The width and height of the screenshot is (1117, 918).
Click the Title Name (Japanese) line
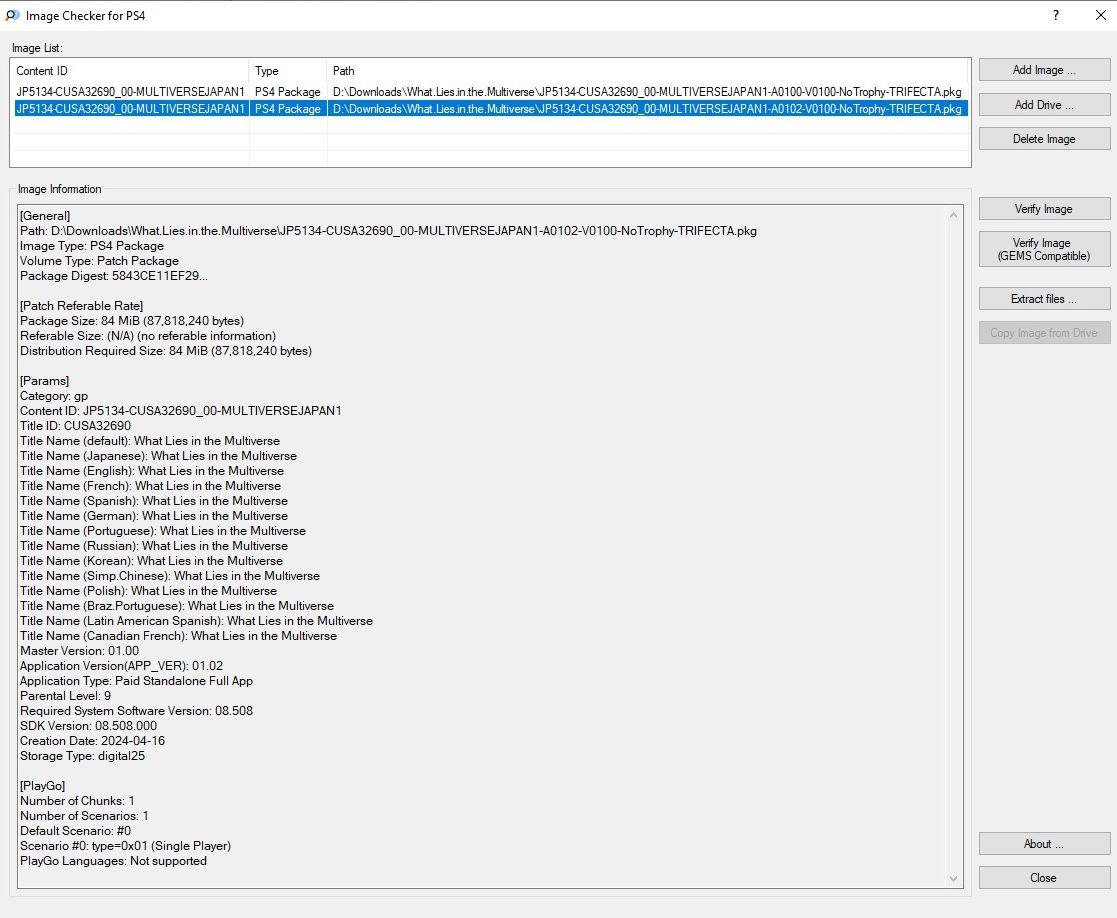tap(158, 456)
